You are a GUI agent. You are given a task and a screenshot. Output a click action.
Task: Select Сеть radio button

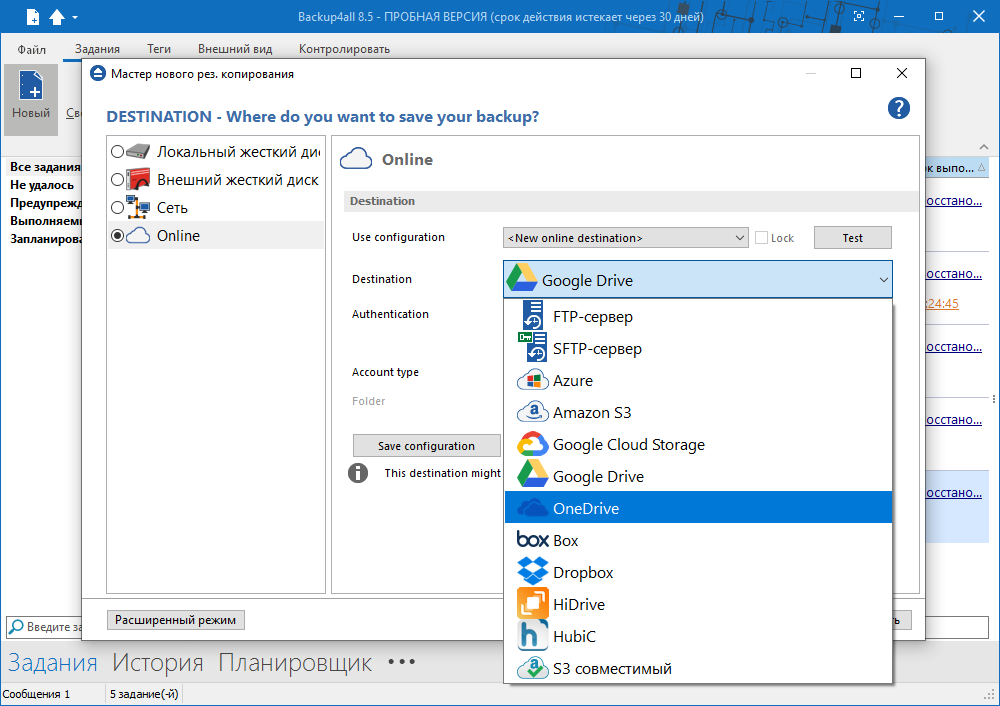117,207
